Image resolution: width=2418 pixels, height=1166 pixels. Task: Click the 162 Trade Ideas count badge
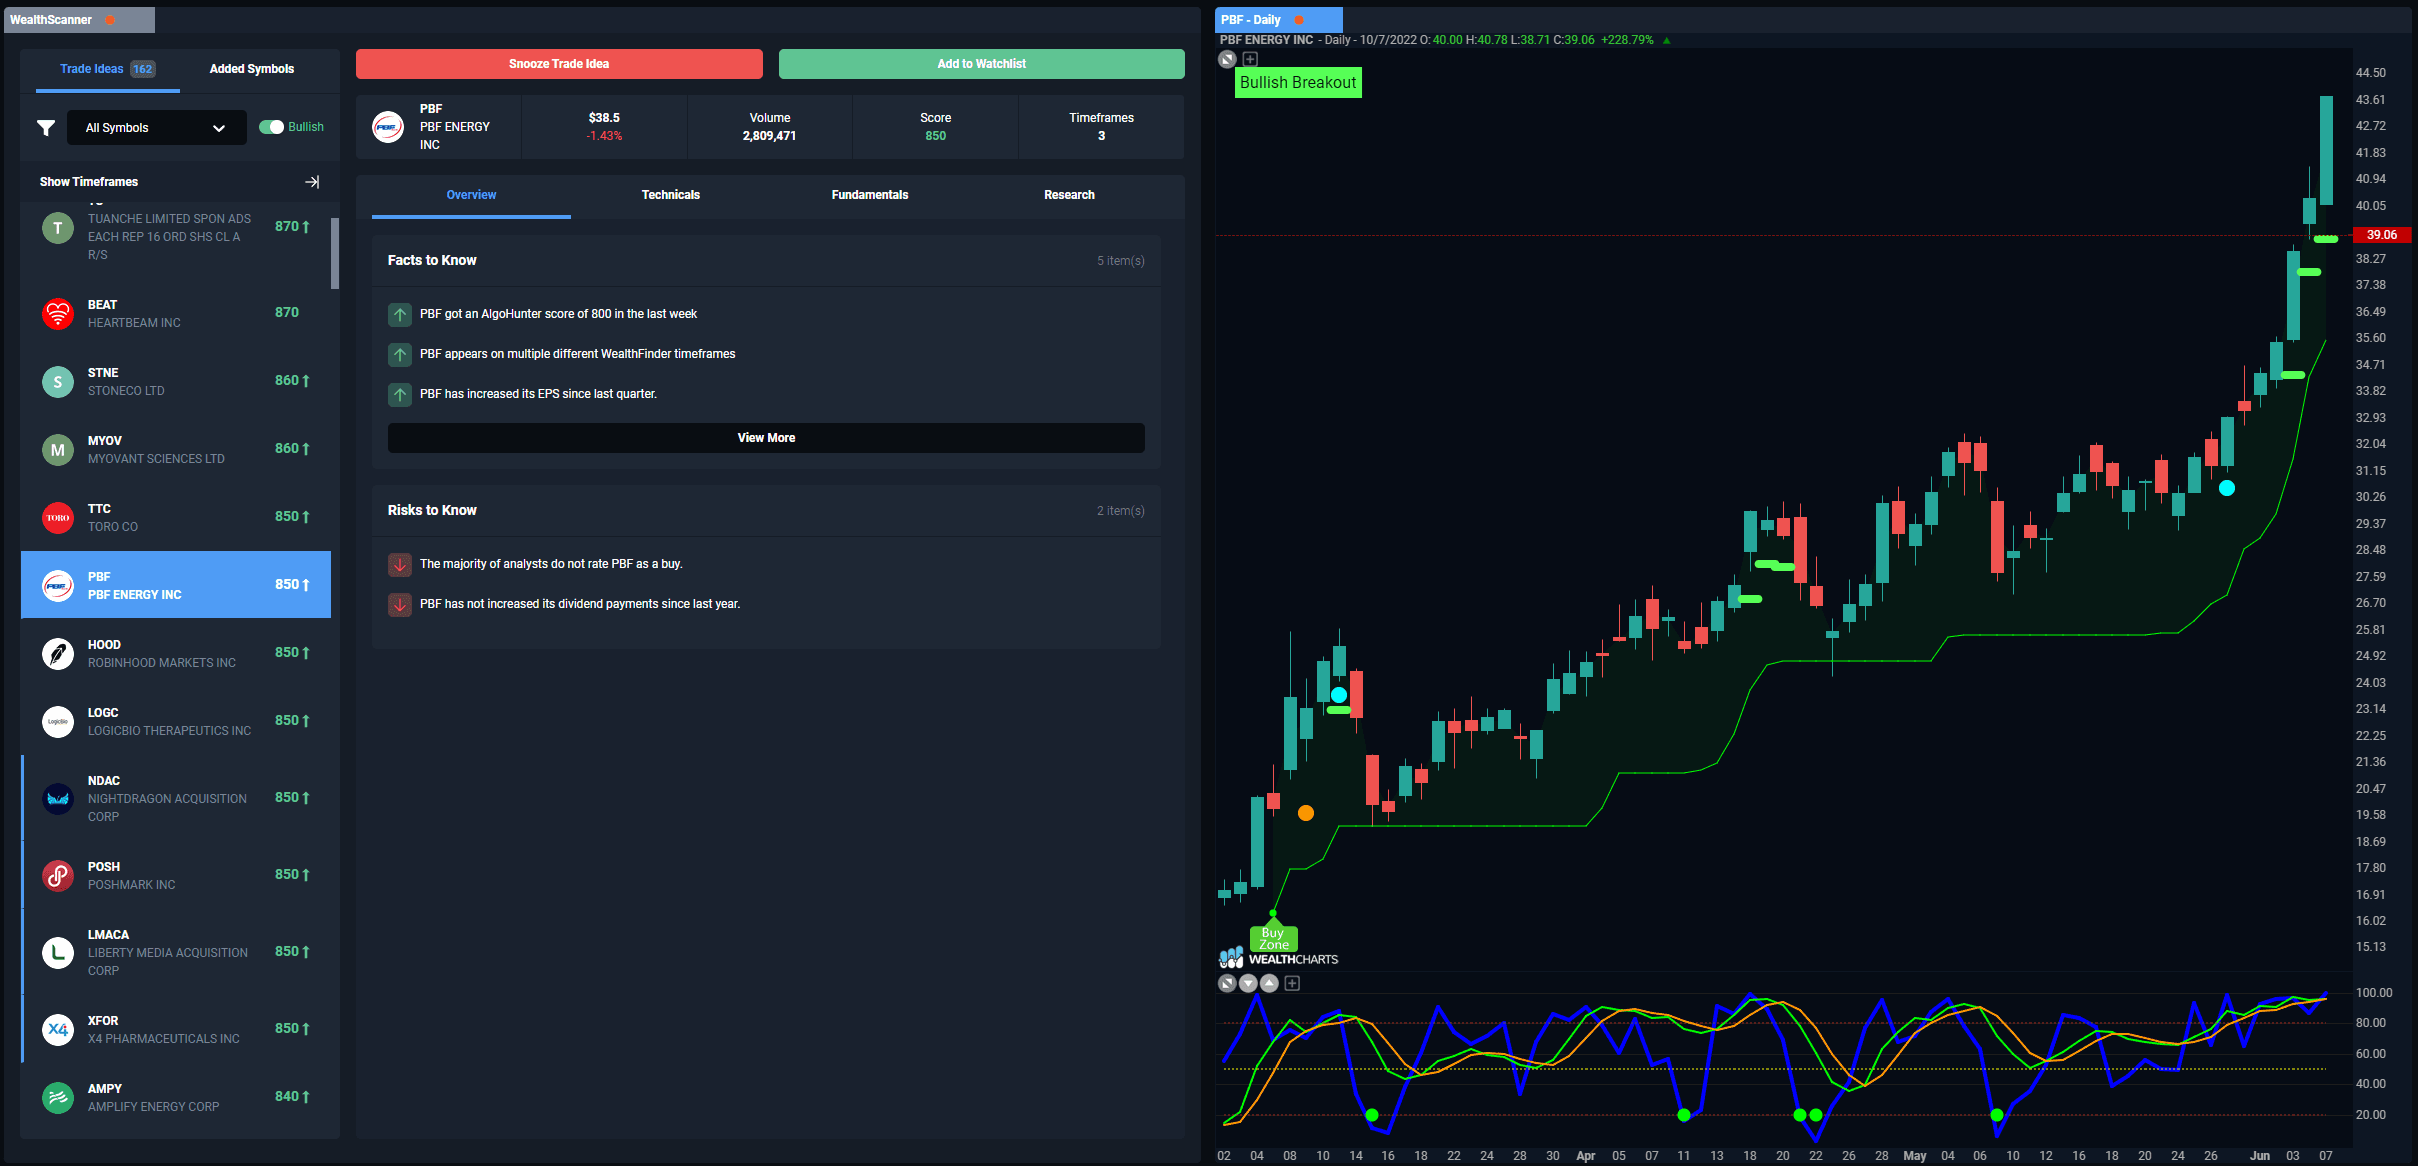pyautogui.click(x=143, y=69)
